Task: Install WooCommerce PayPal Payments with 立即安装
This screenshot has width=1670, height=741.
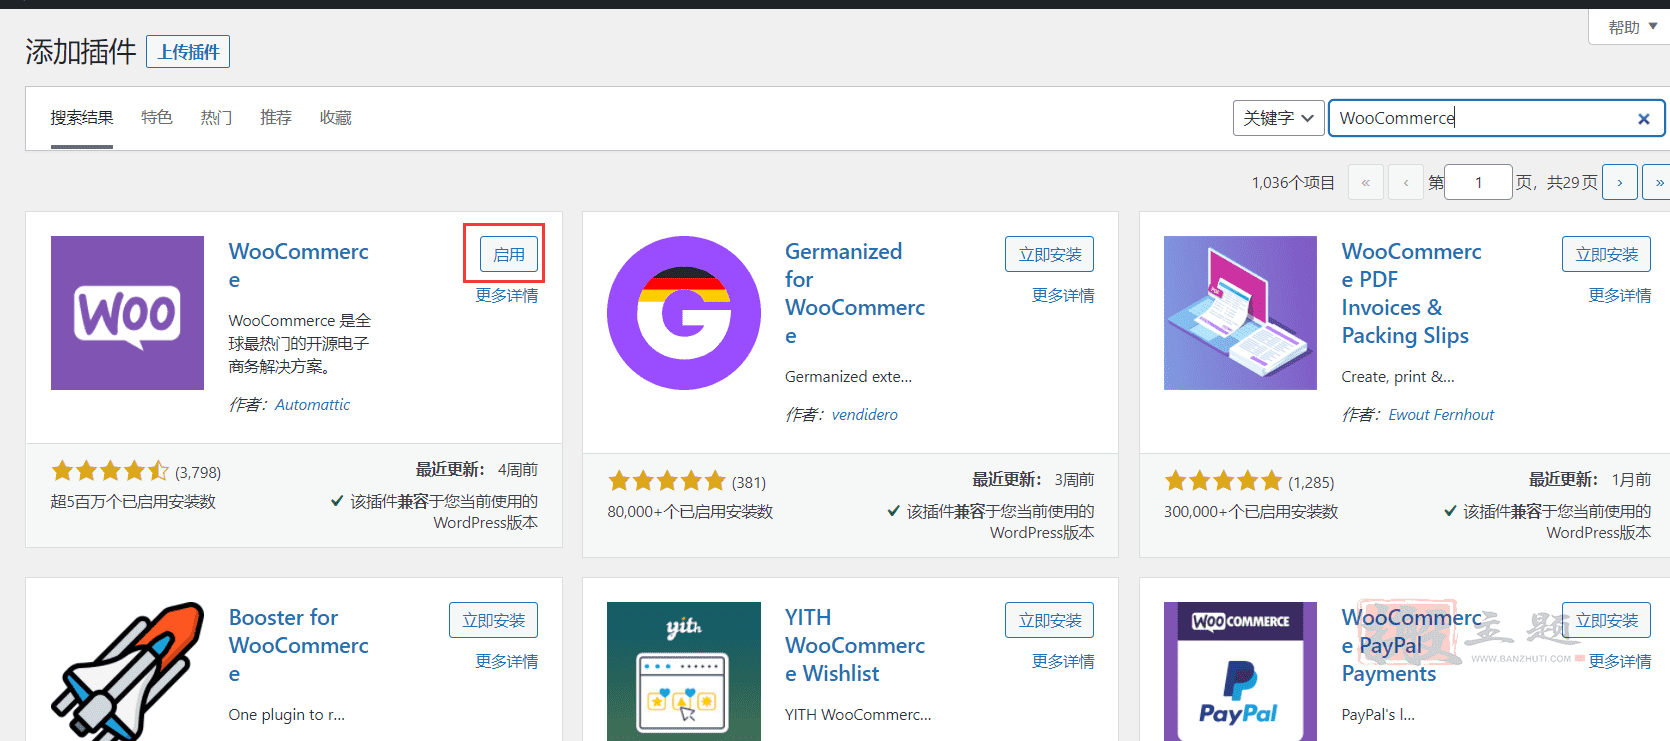Action: point(1606,620)
